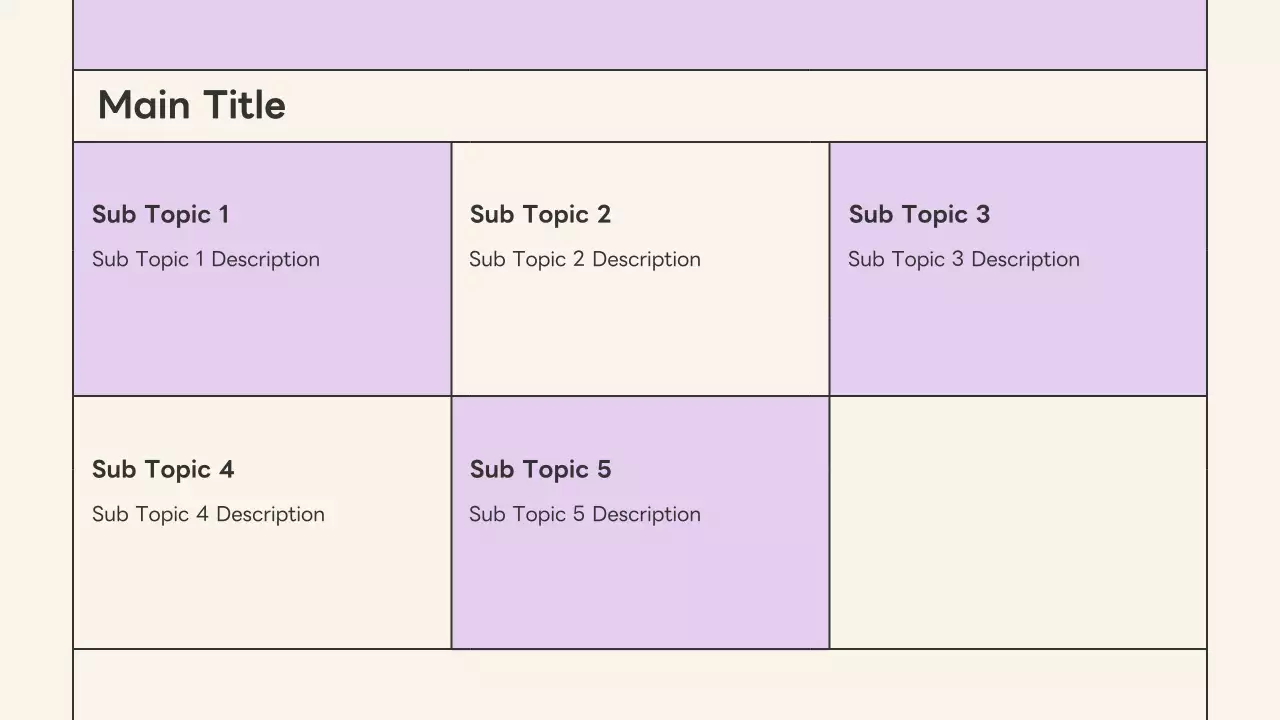
Task: Select the Sub Topic 2 heading
Action: tap(540, 214)
